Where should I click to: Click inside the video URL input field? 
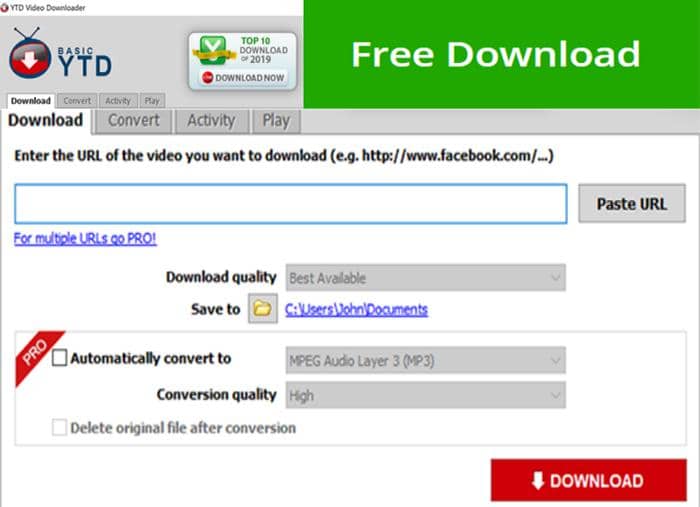tap(291, 204)
